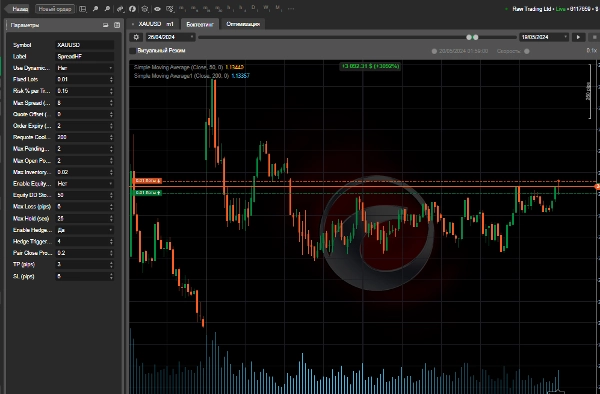Image resolution: width=600 pixels, height=394 pixels.
Task: Expand the Enable Equity dropdown
Action: tap(85, 184)
